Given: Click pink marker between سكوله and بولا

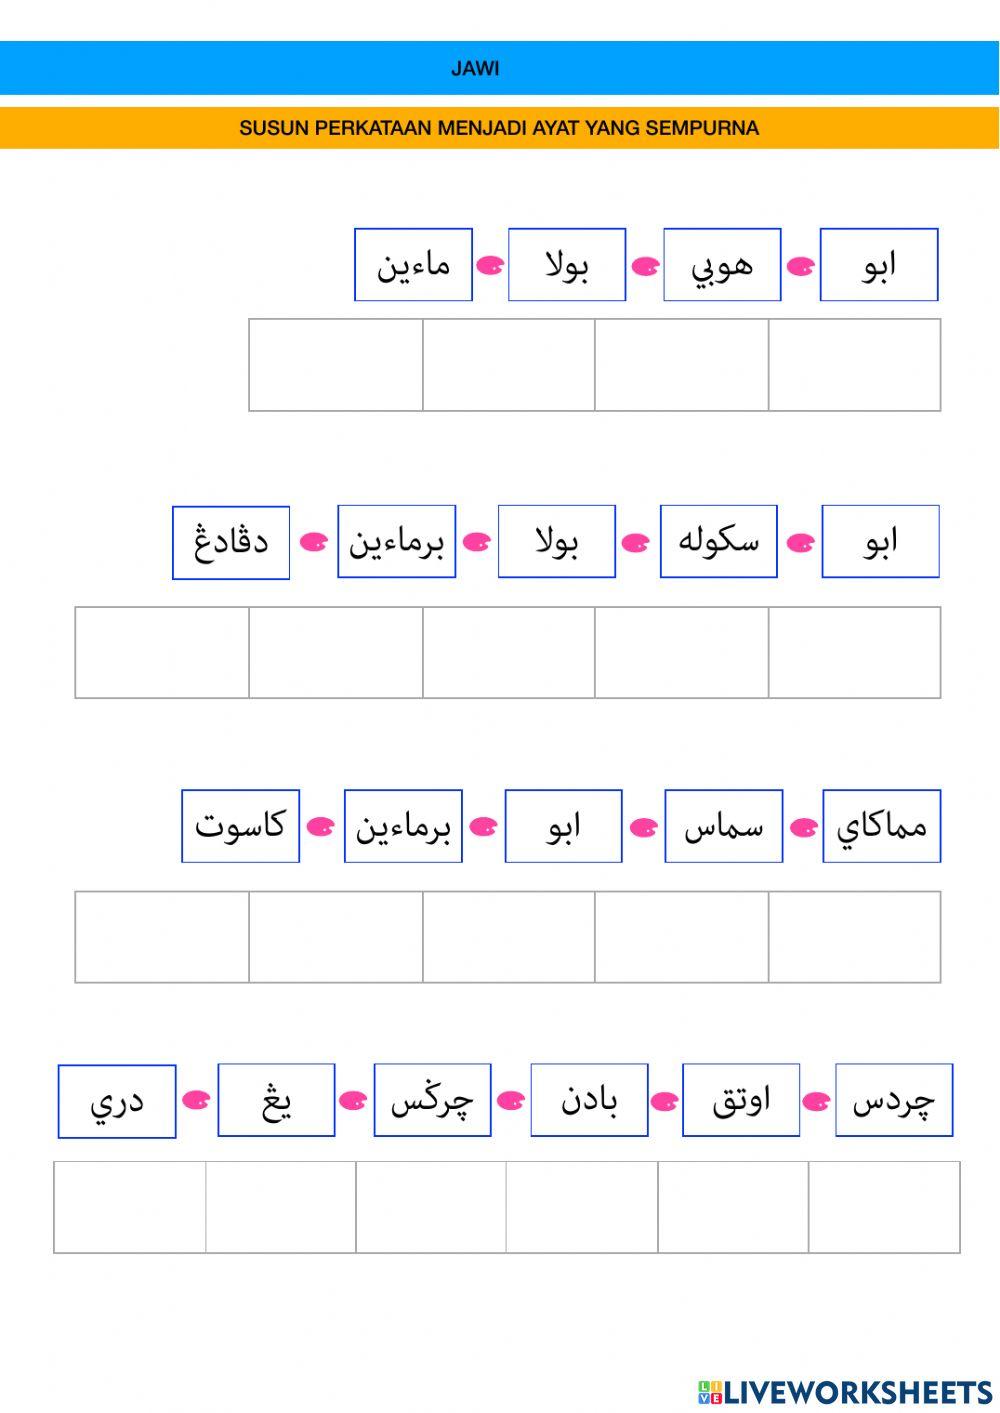Looking at the screenshot, I should (x=636, y=544).
